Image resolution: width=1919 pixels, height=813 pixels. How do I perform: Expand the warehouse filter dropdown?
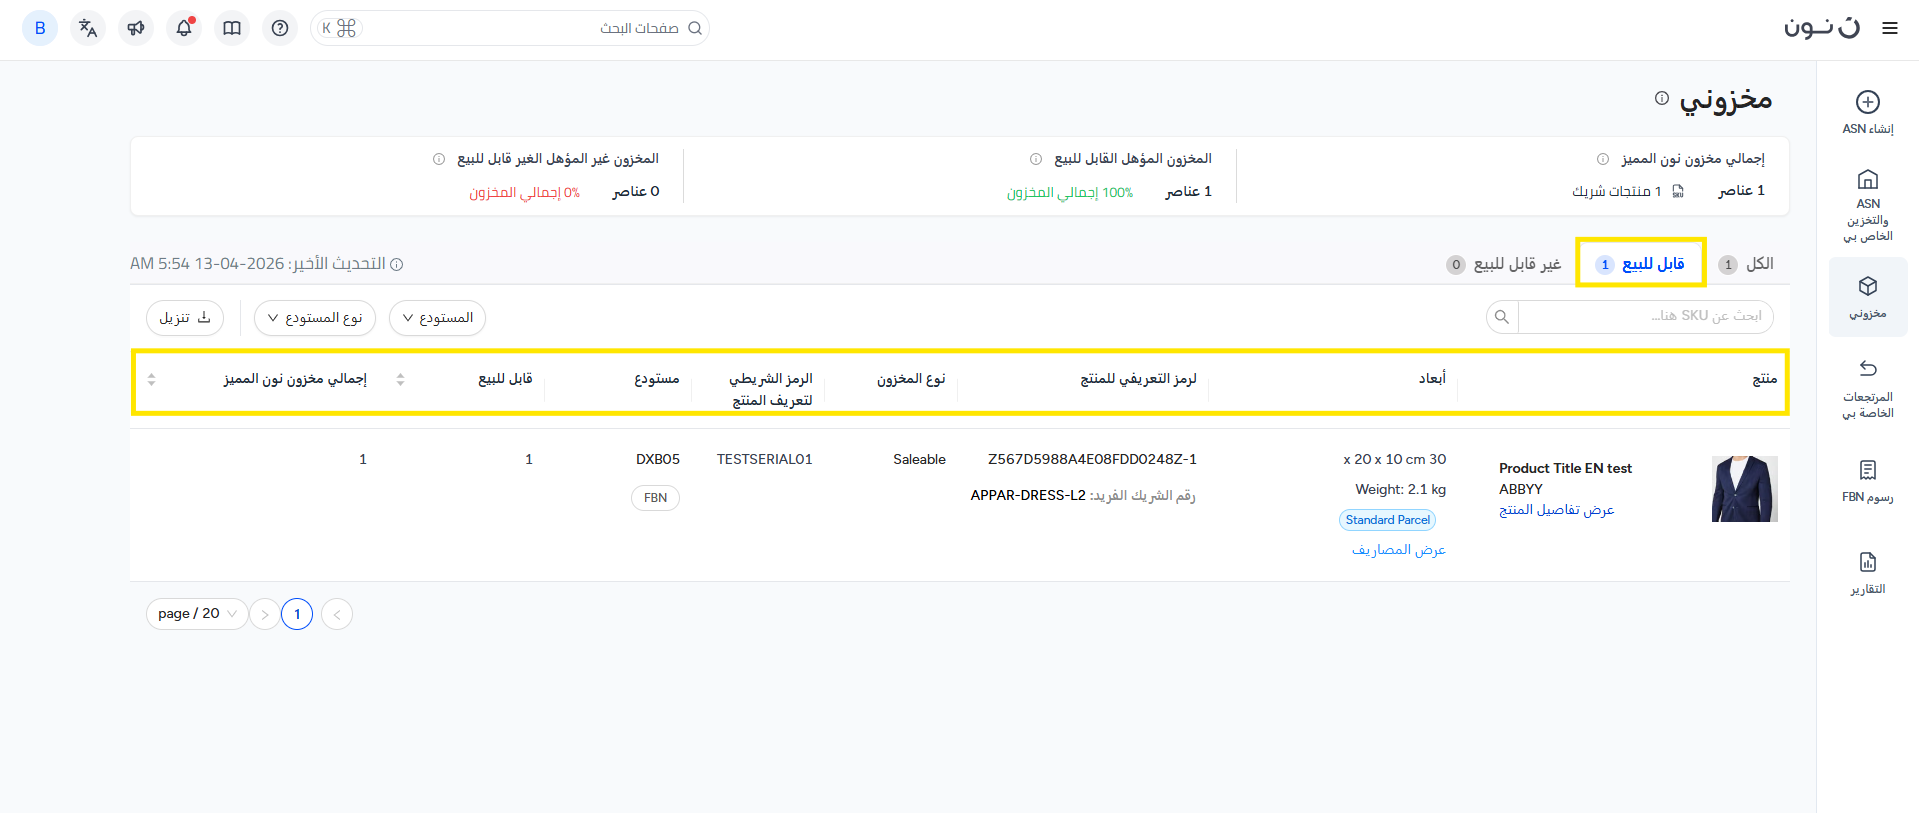pos(437,318)
